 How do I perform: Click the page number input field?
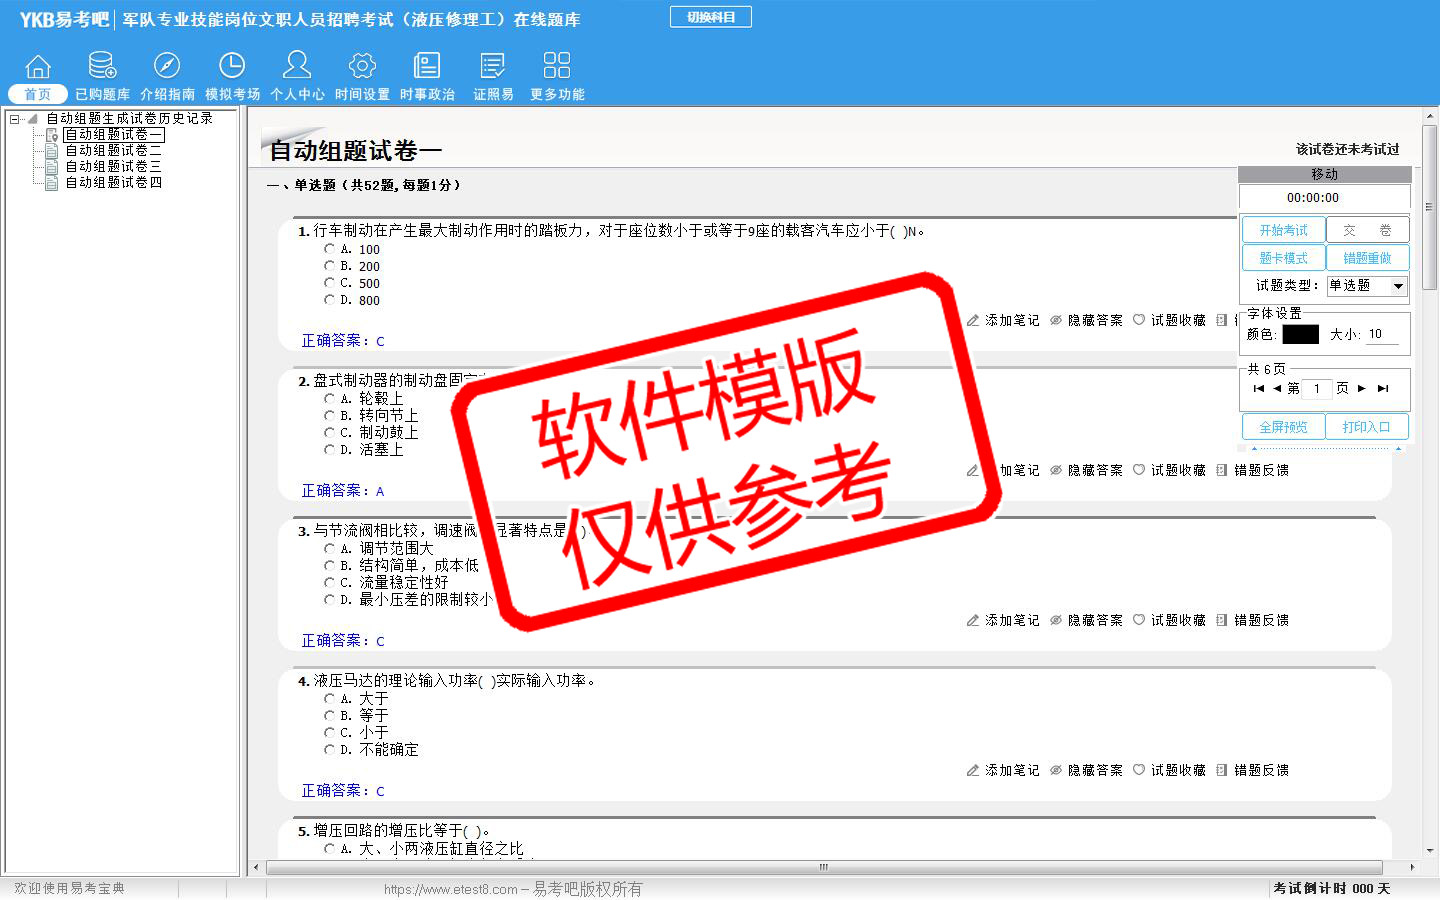(1317, 388)
